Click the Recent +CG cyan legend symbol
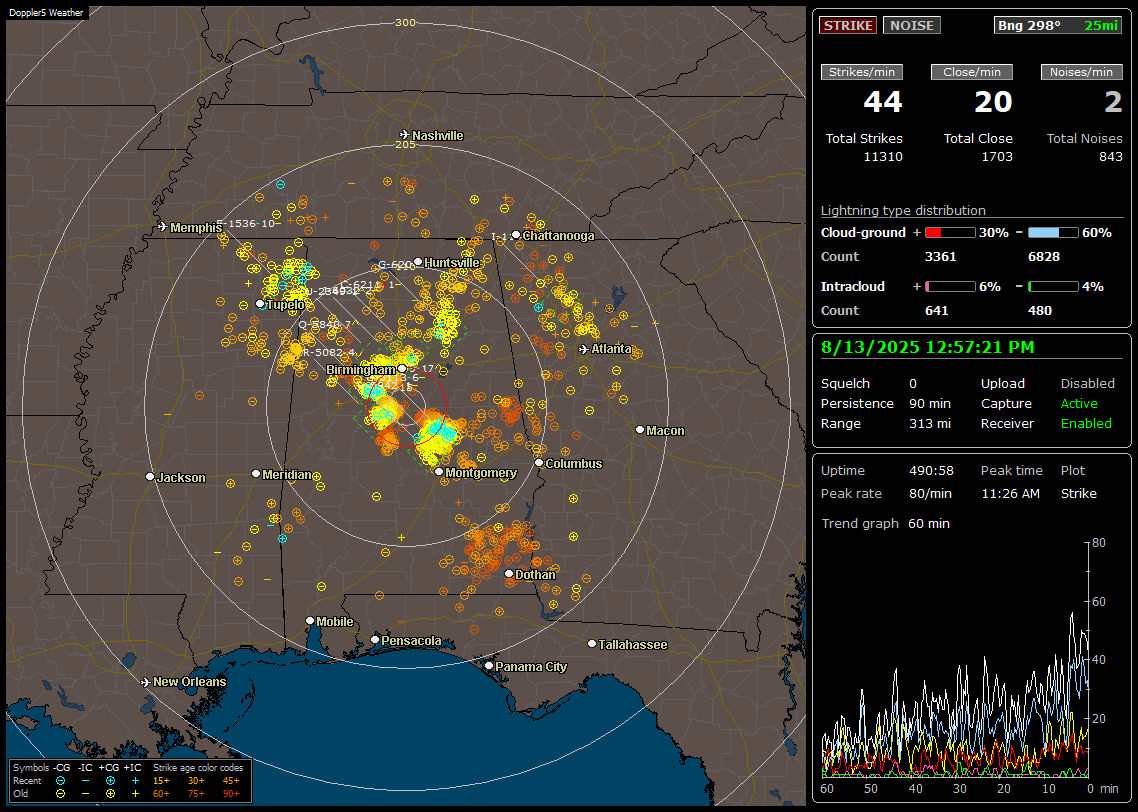This screenshot has height=812, width=1138. coord(110,781)
